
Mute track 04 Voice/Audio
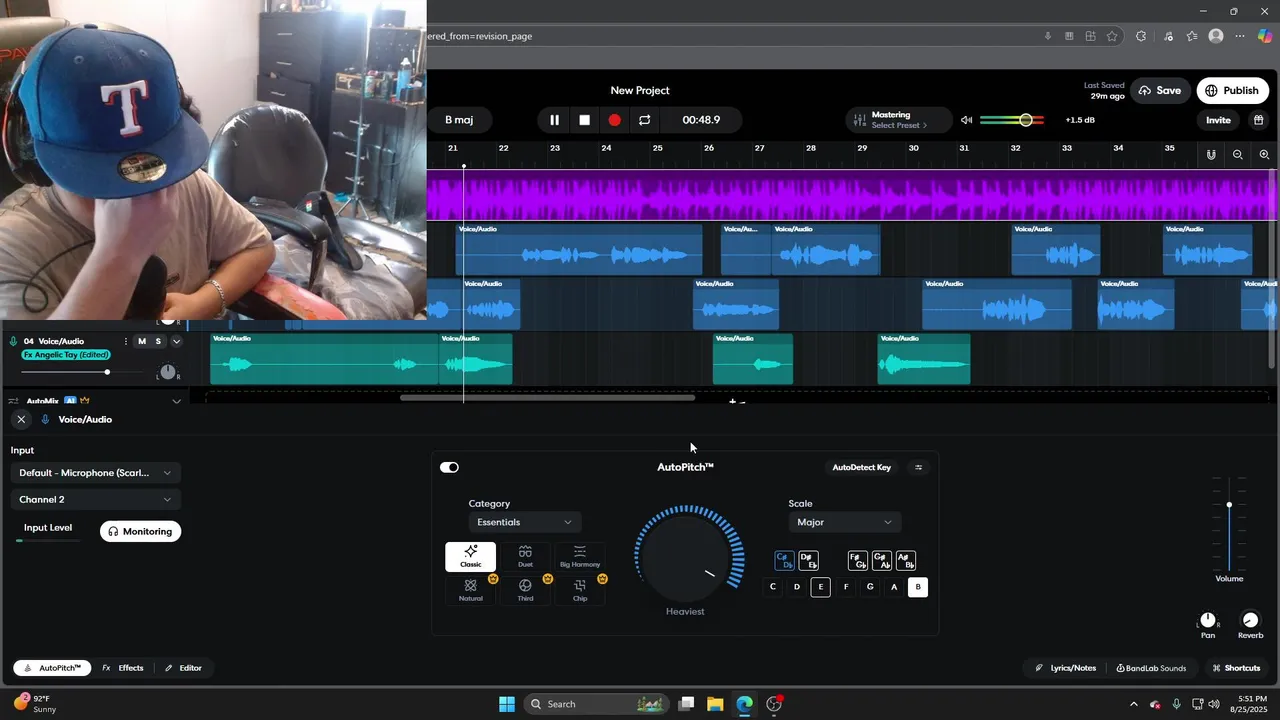(142, 341)
